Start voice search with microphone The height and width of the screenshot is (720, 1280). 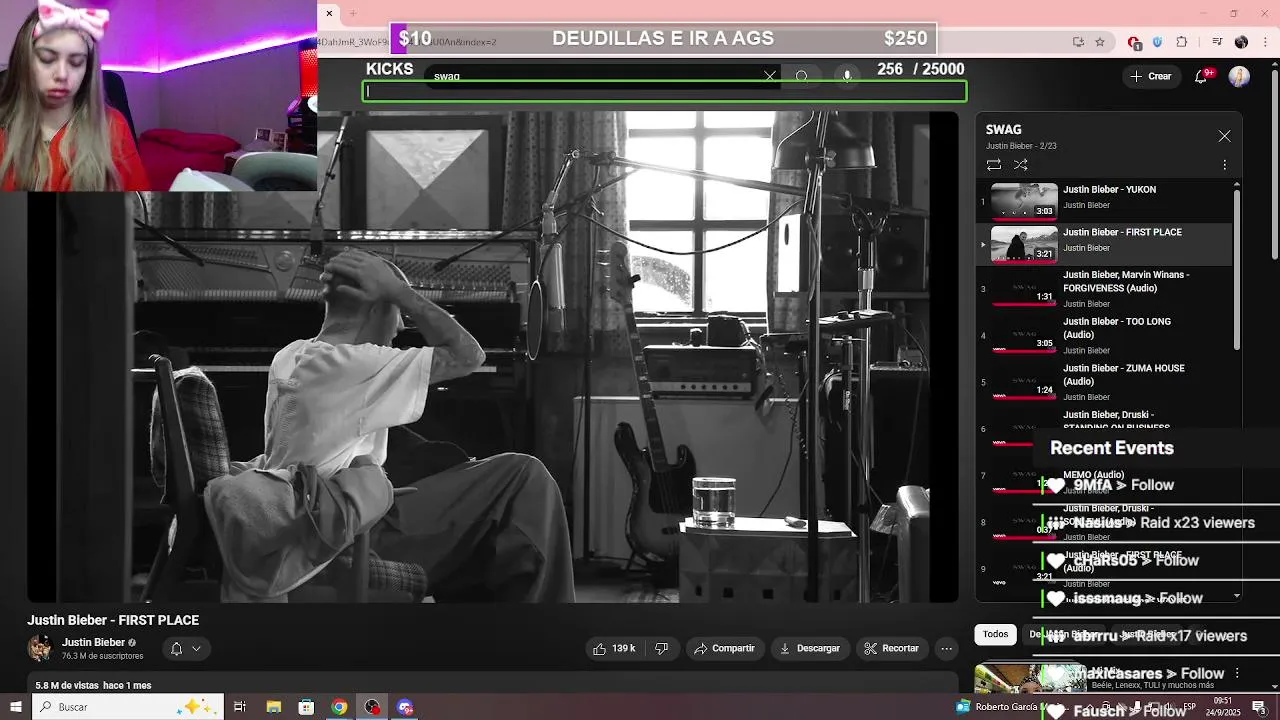click(847, 76)
